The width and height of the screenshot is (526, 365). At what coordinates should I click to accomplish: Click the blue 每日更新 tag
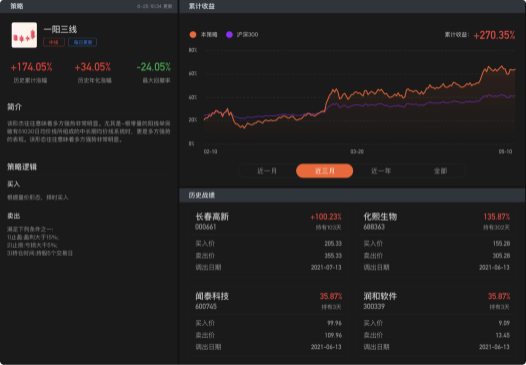83,42
